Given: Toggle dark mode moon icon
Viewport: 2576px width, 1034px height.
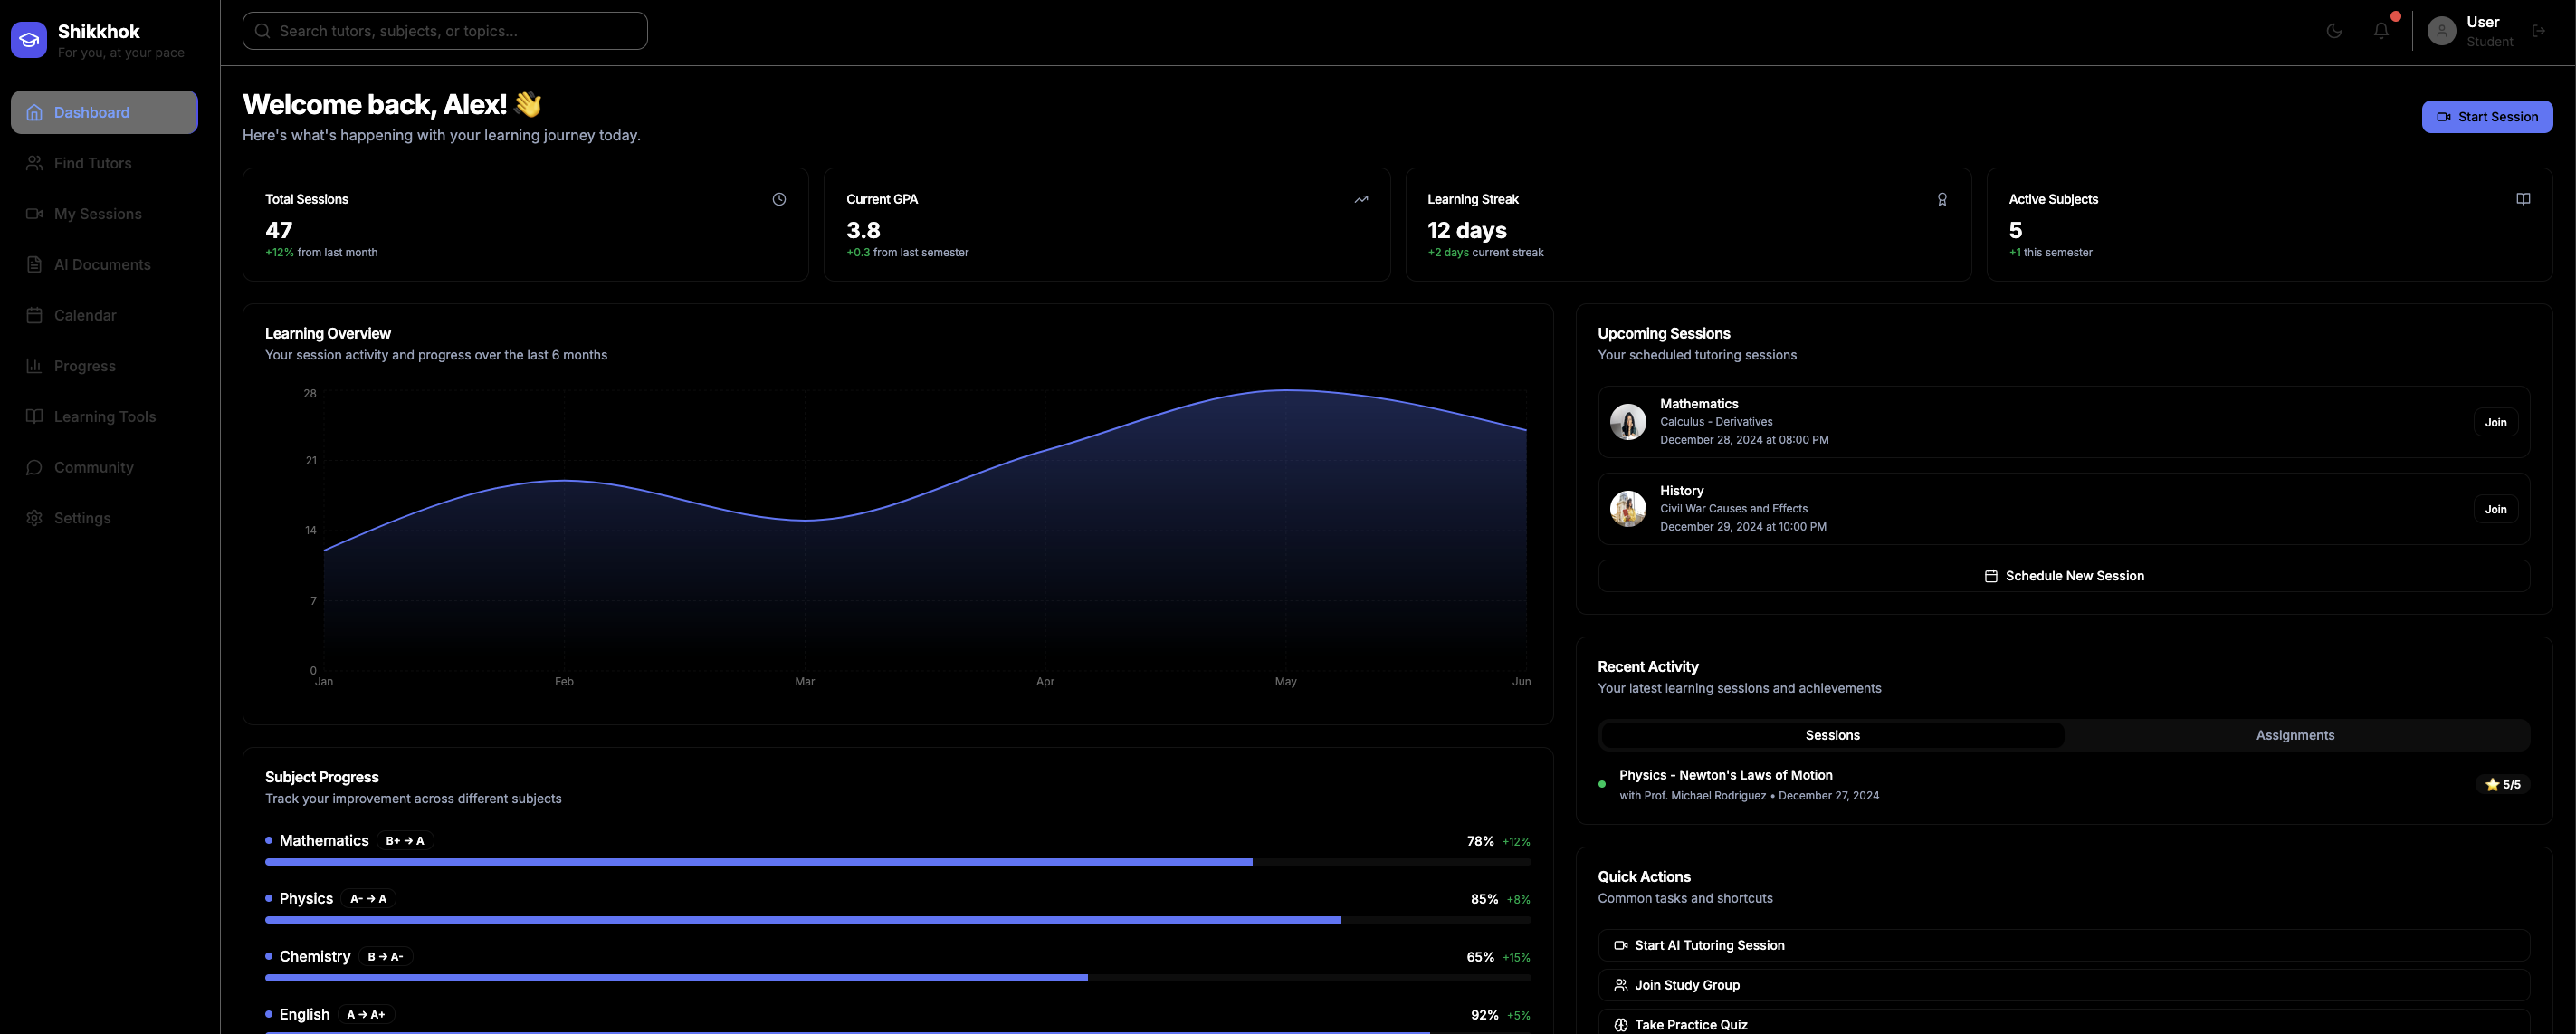Looking at the screenshot, I should (x=2334, y=31).
